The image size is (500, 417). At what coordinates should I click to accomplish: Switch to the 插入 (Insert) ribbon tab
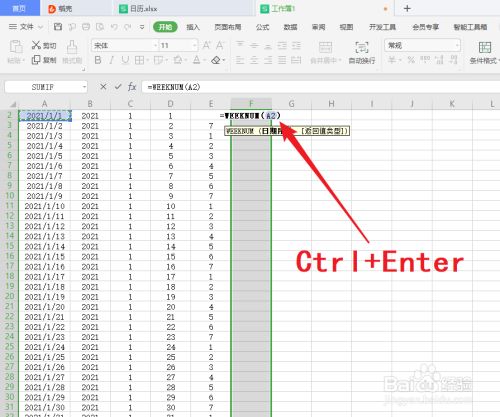pyautogui.click(x=193, y=27)
